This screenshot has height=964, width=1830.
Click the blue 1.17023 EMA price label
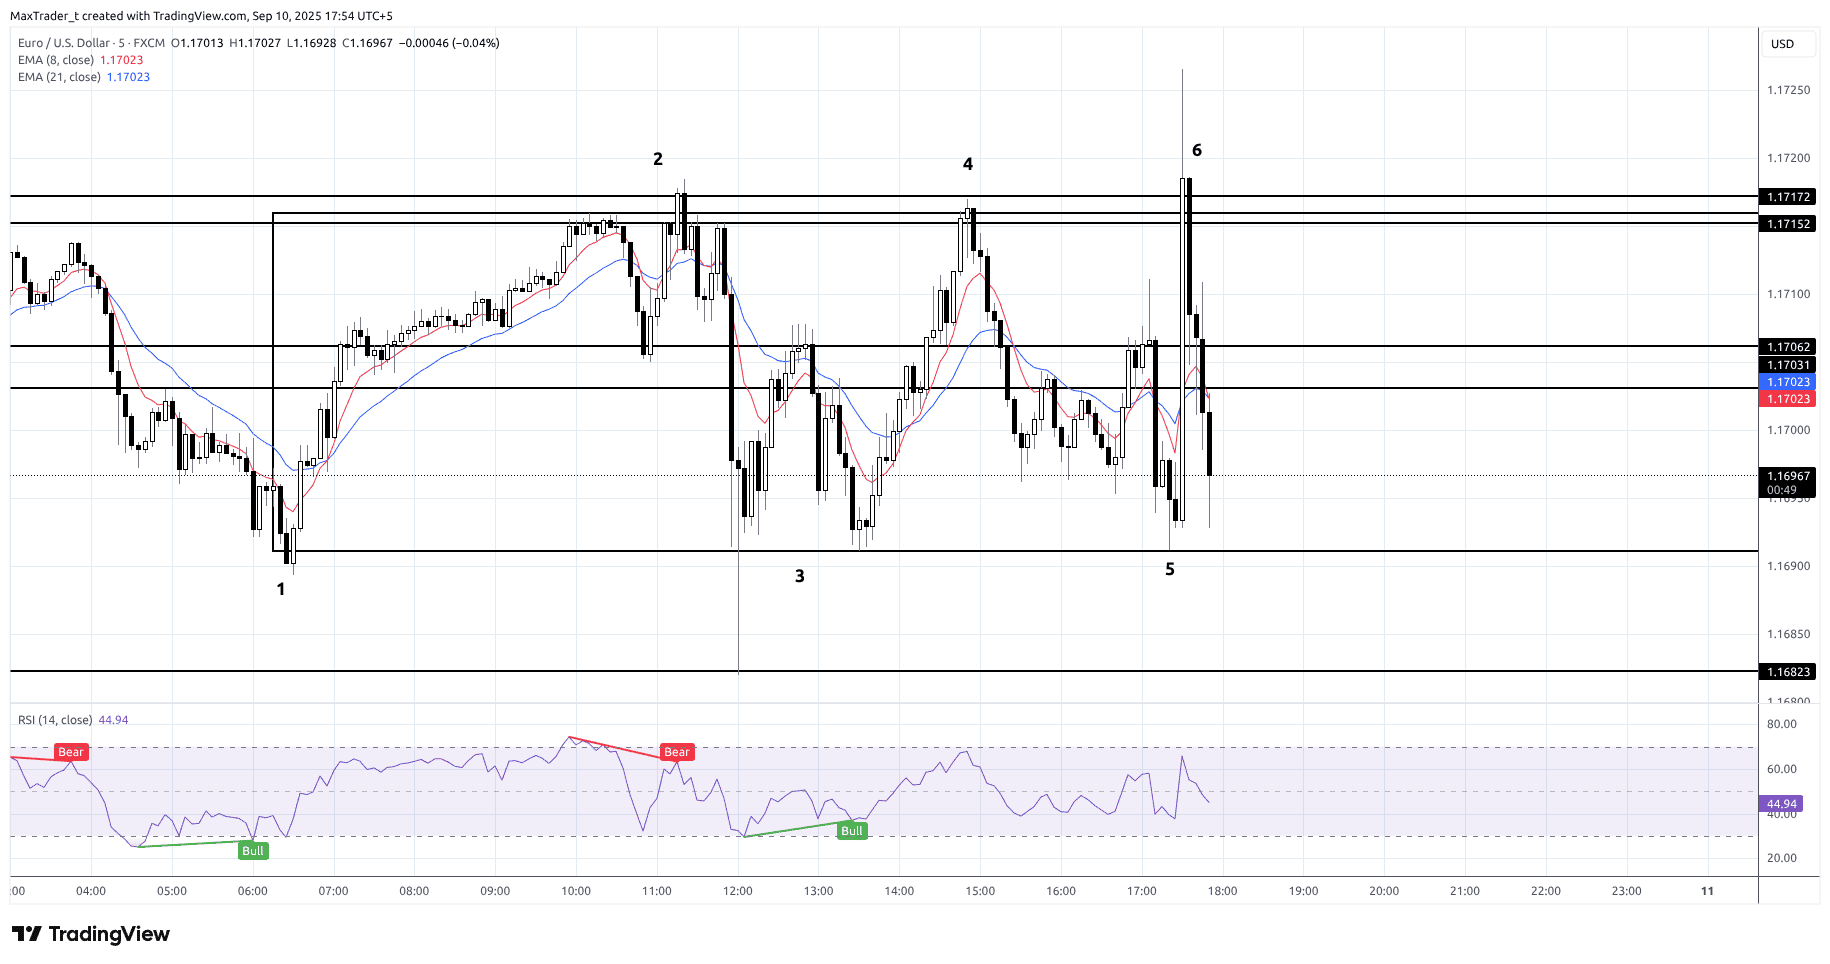1788,382
